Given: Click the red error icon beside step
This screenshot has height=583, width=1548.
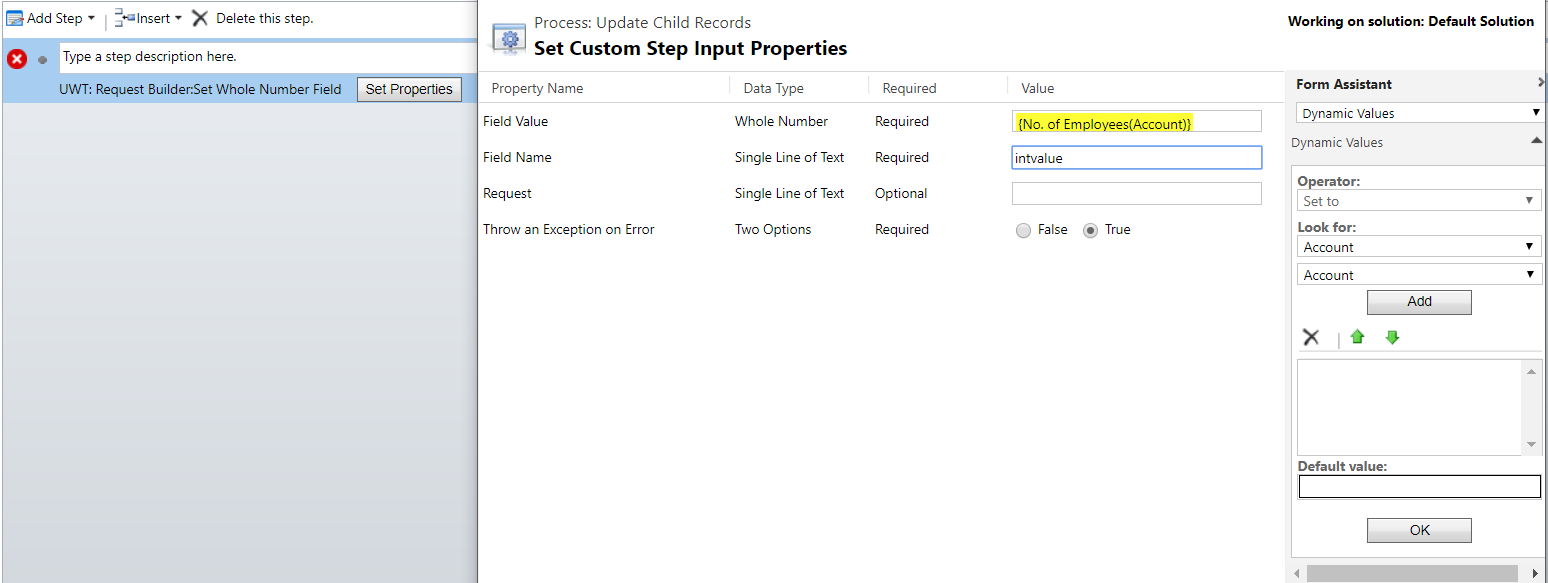Looking at the screenshot, I should (x=17, y=59).
